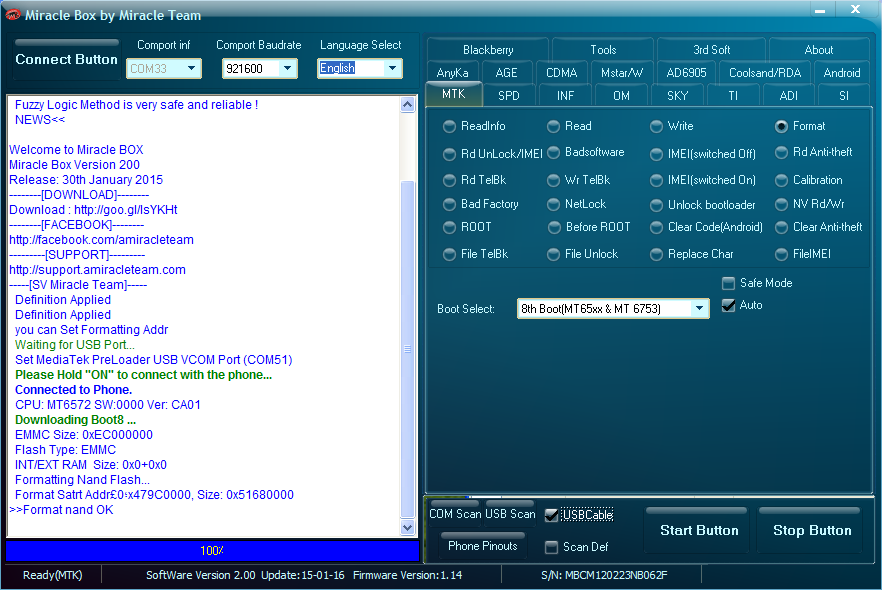Select the Badsoftware radio option
This screenshot has width=882, height=590.
tap(554, 152)
